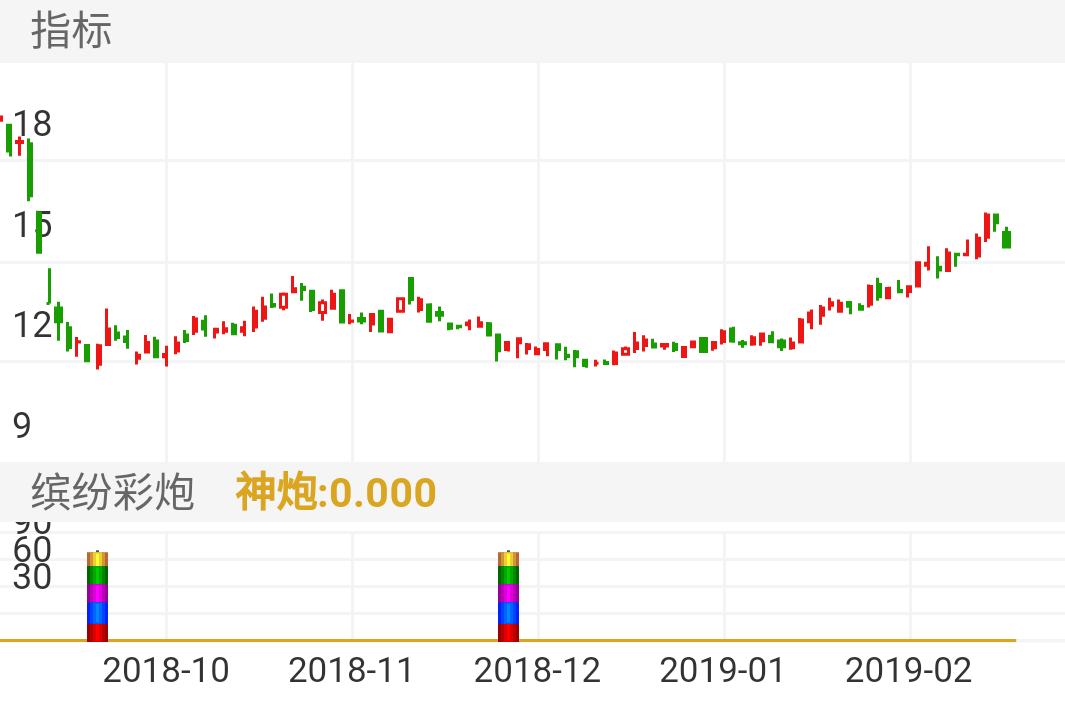Click the 2019-01 date label
The image size is (1065, 708).
pyautogui.click(x=724, y=670)
